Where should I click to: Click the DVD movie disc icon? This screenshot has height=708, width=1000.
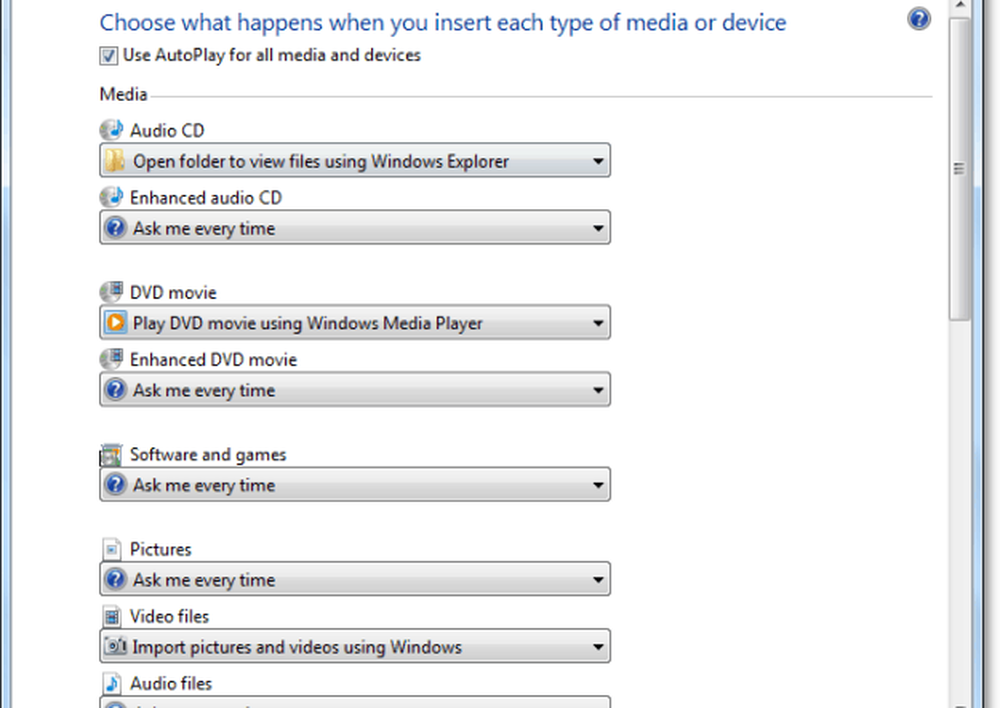111,291
